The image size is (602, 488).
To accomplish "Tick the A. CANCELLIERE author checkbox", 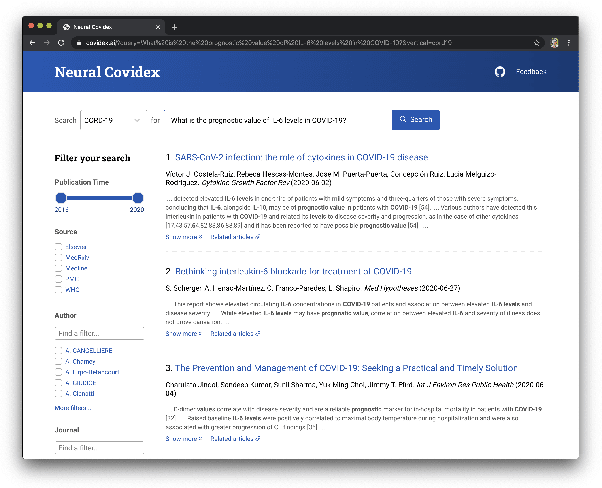I will [58, 350].
